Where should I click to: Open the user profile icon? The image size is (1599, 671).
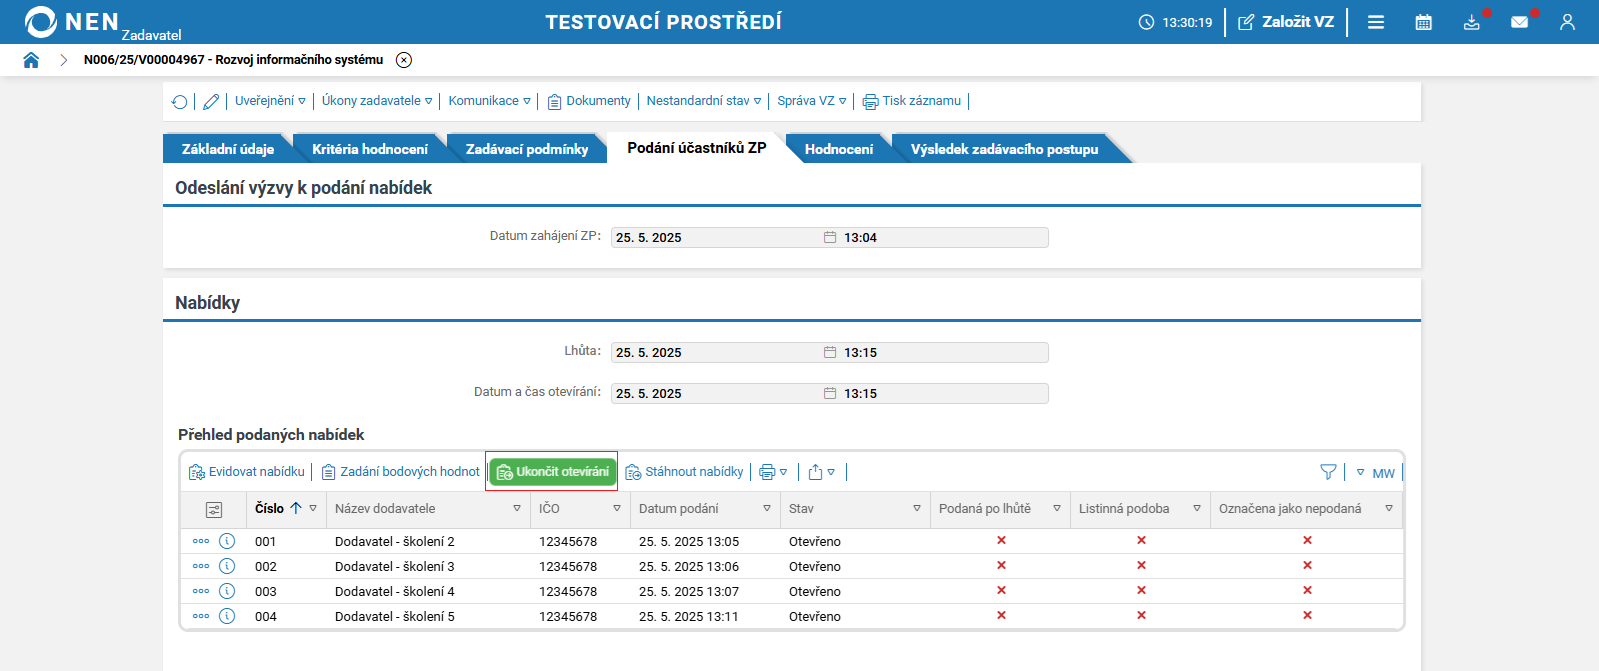1567,22
